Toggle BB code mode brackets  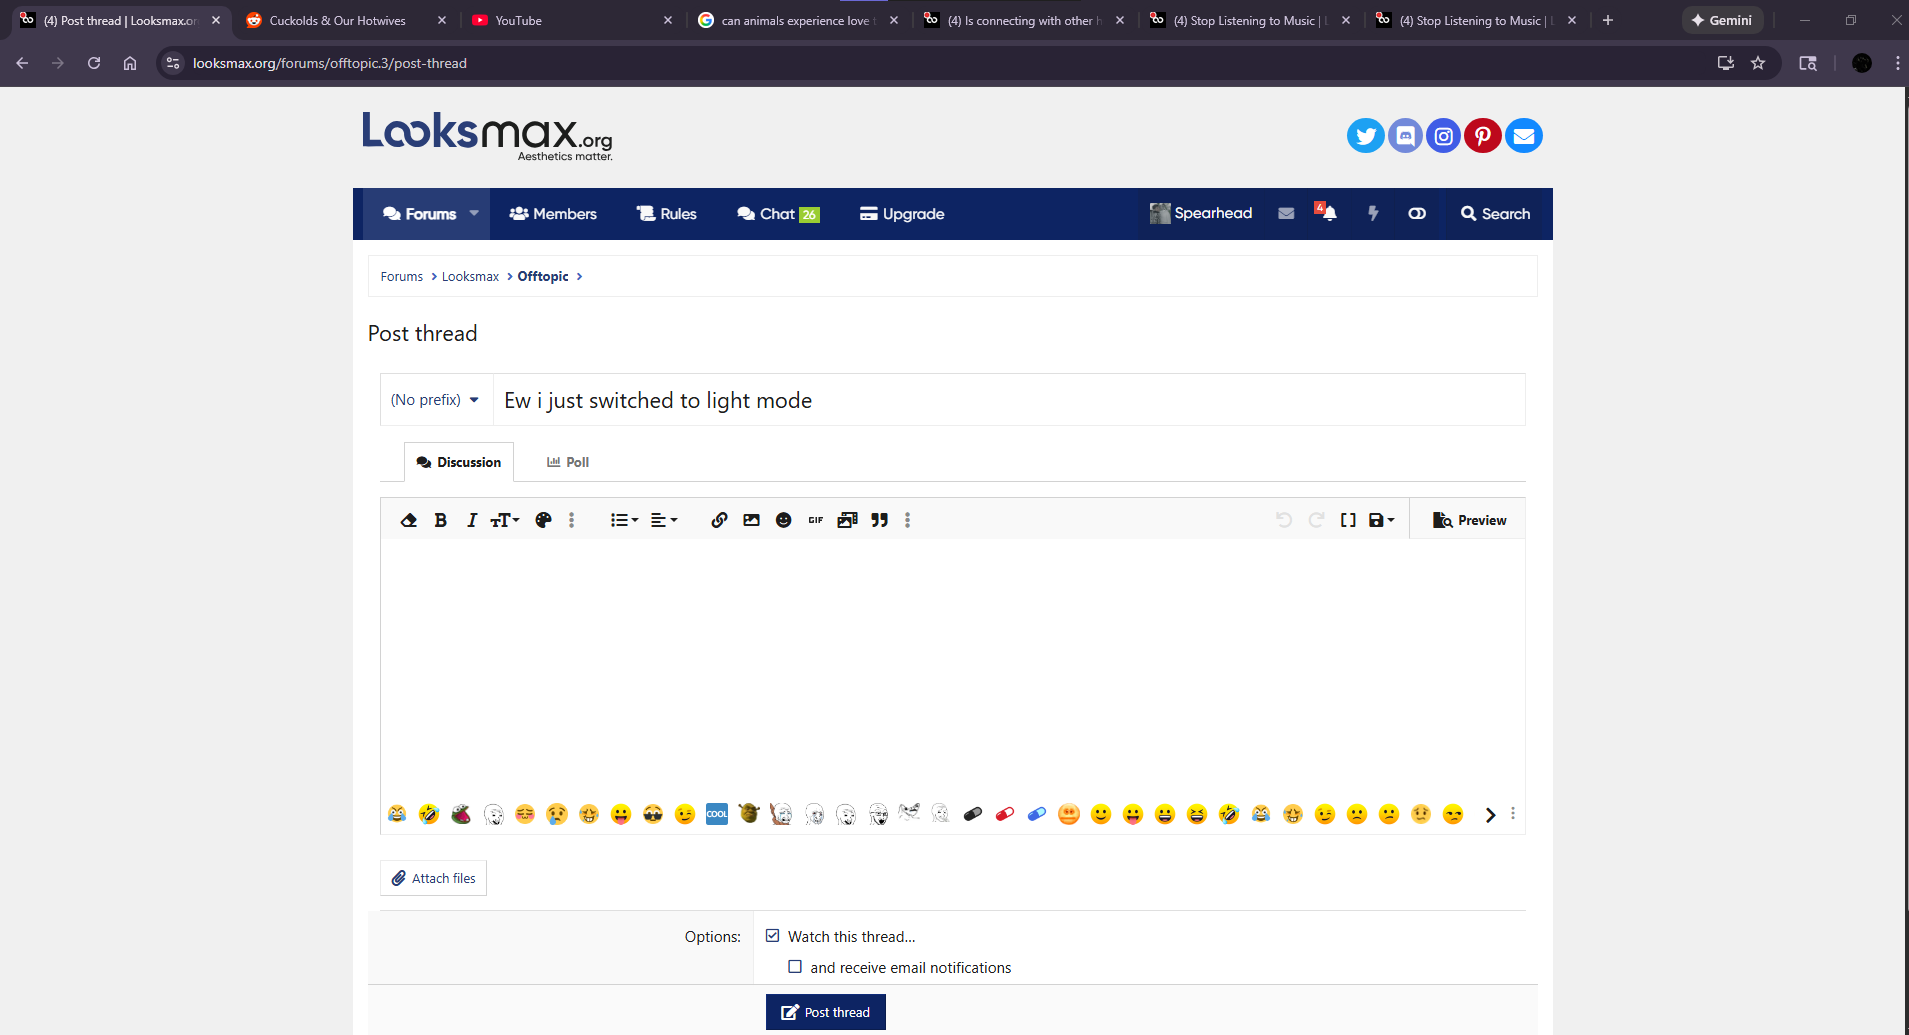(1348, 520)
